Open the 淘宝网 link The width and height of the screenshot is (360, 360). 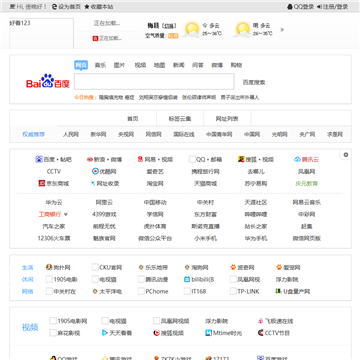coord(155,183)
